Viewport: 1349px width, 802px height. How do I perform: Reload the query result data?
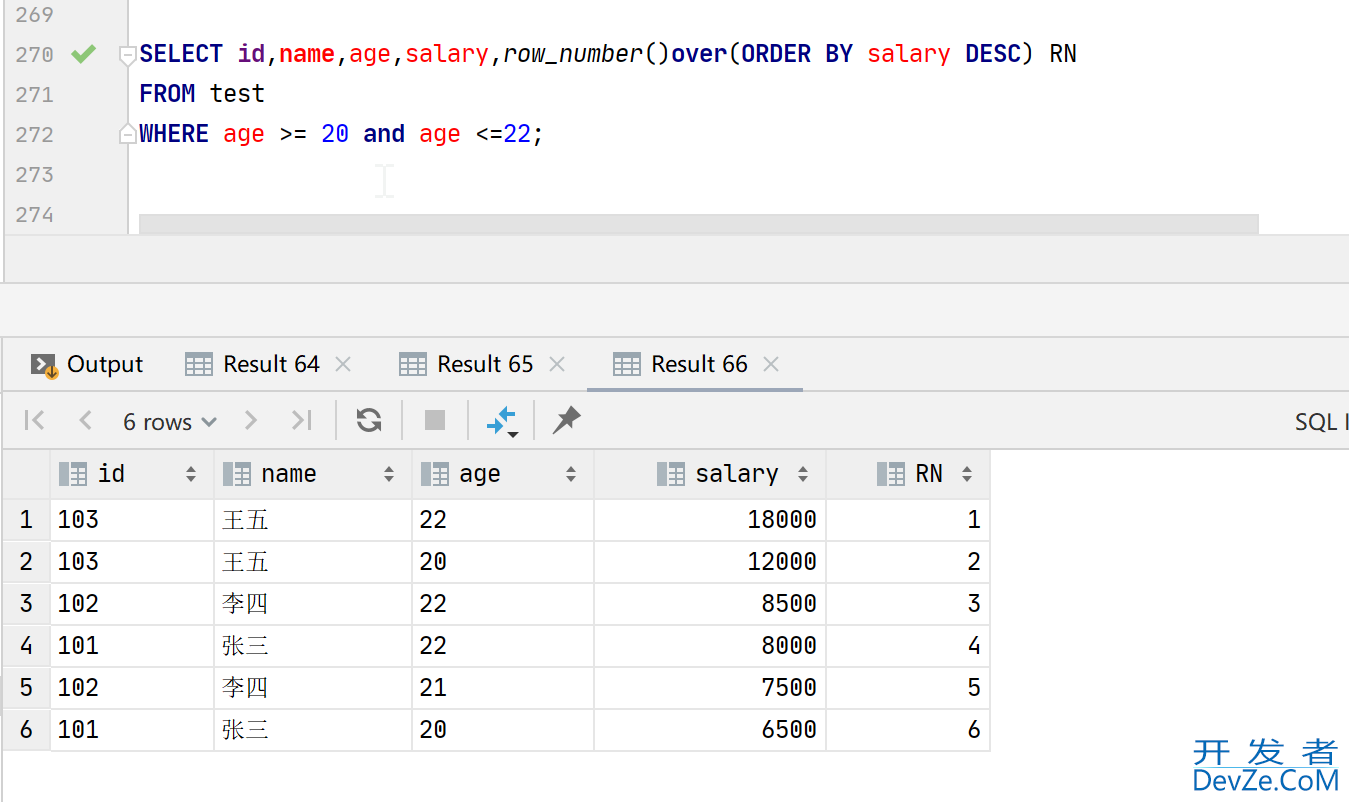(x=369, y=420)
